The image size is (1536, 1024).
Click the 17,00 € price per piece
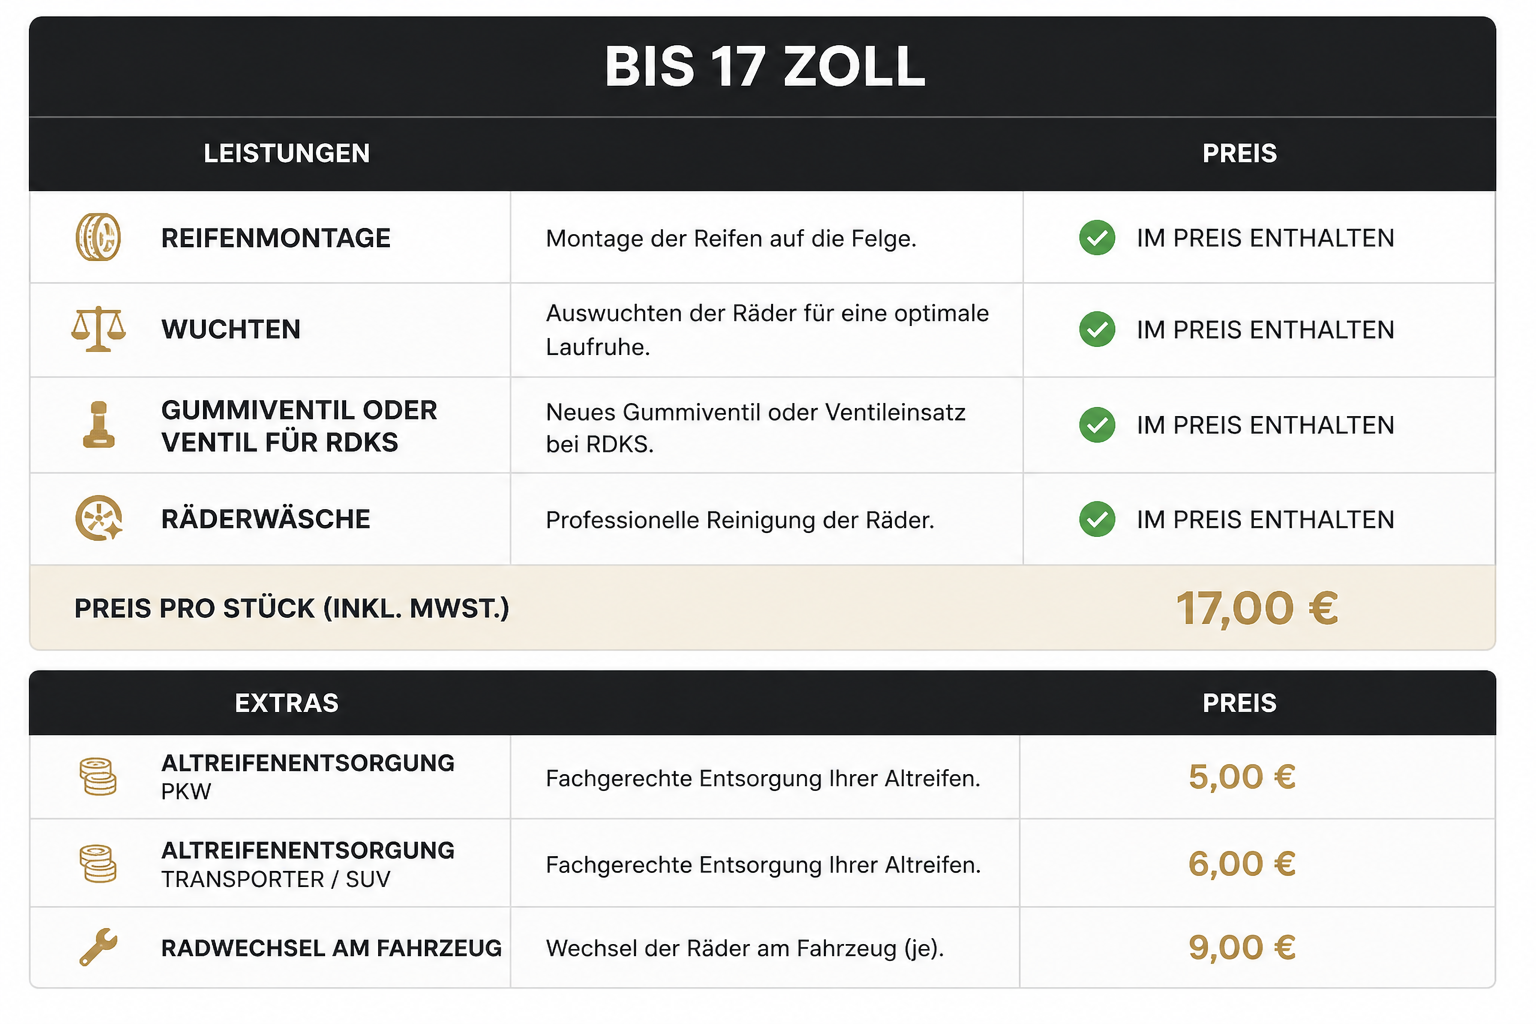pyautogui.click(x=1257, y=608)
